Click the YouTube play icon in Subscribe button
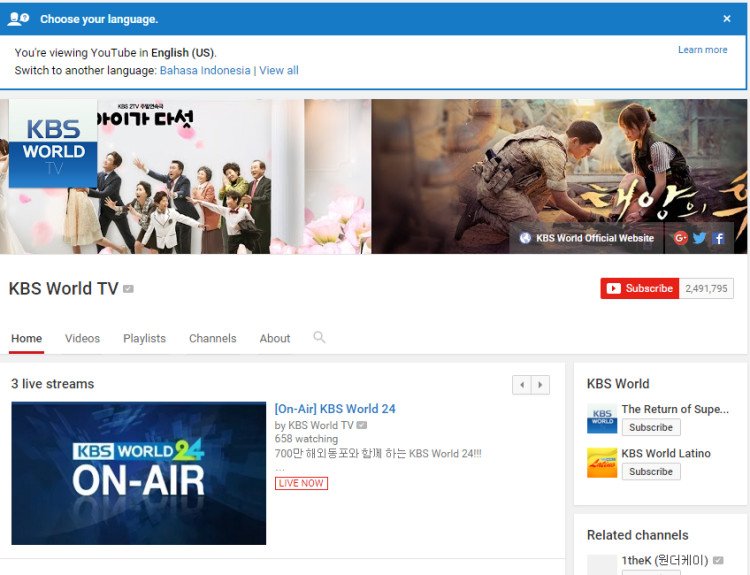 click(614, 288)
